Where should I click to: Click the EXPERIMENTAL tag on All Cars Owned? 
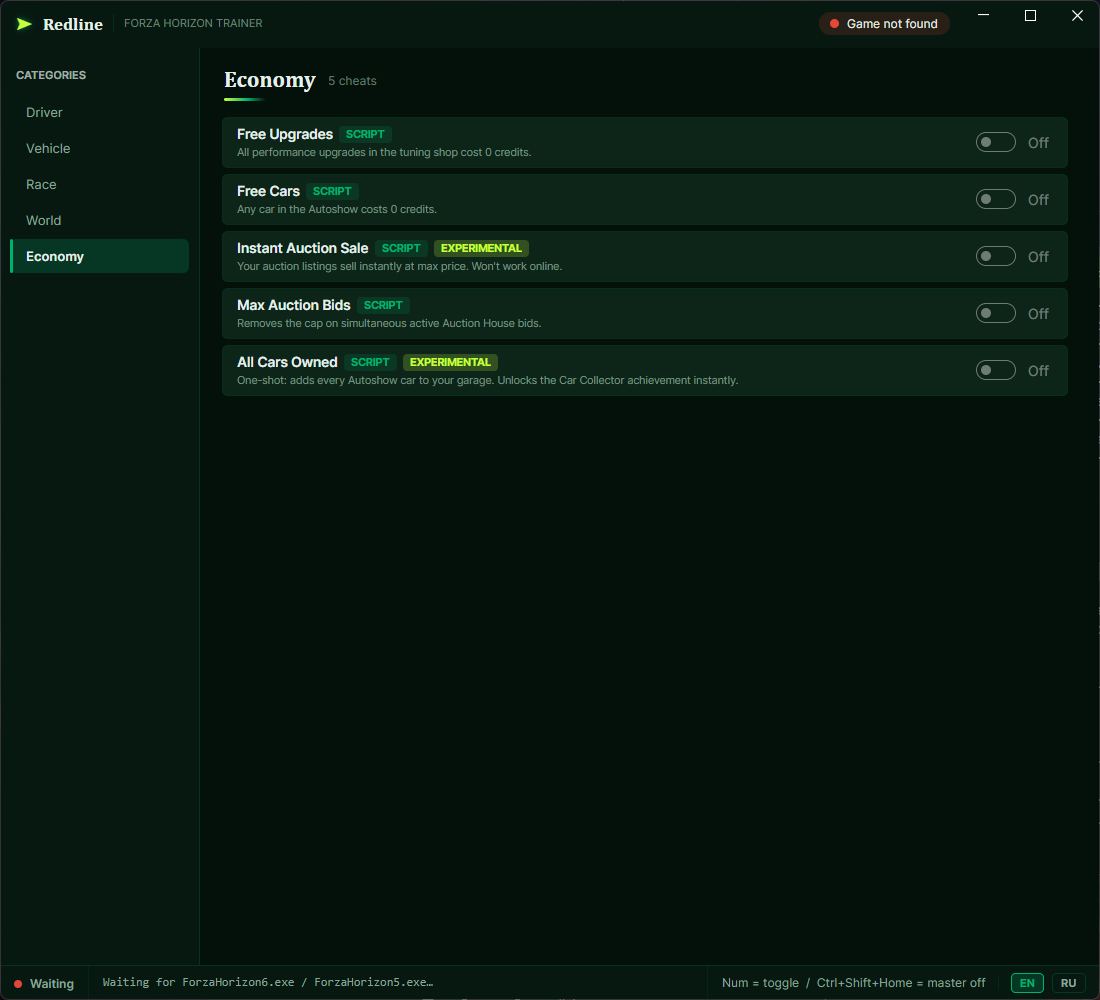pos(450,362)
